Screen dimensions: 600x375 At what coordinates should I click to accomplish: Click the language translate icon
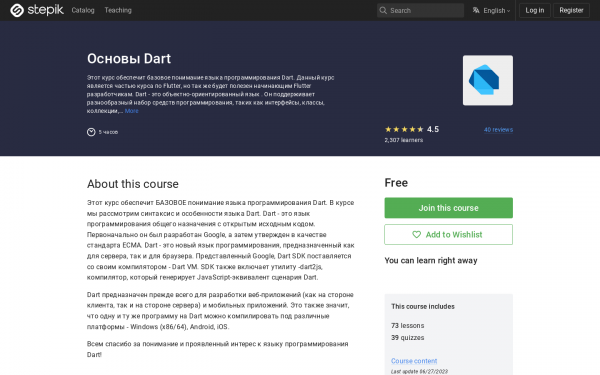(x=476, y=10)
